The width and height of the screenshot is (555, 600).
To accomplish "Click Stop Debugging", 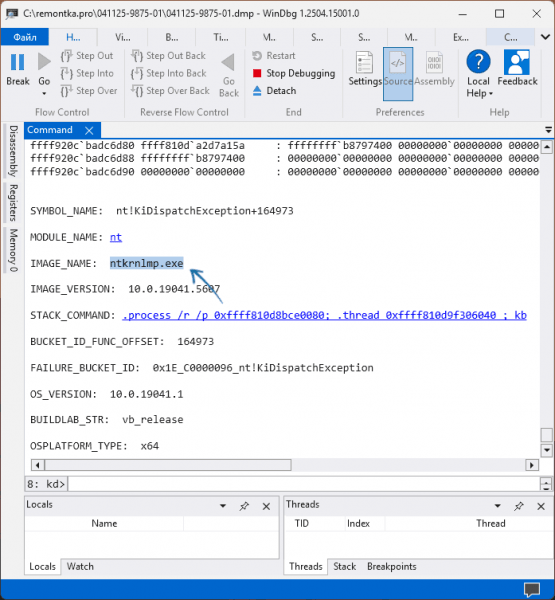I will pos(294,73).
